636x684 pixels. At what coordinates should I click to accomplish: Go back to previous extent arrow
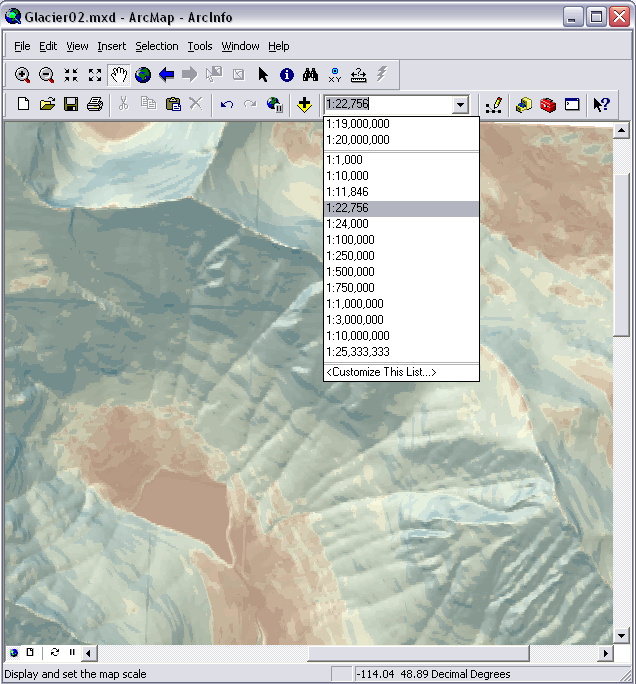(167, 75)
